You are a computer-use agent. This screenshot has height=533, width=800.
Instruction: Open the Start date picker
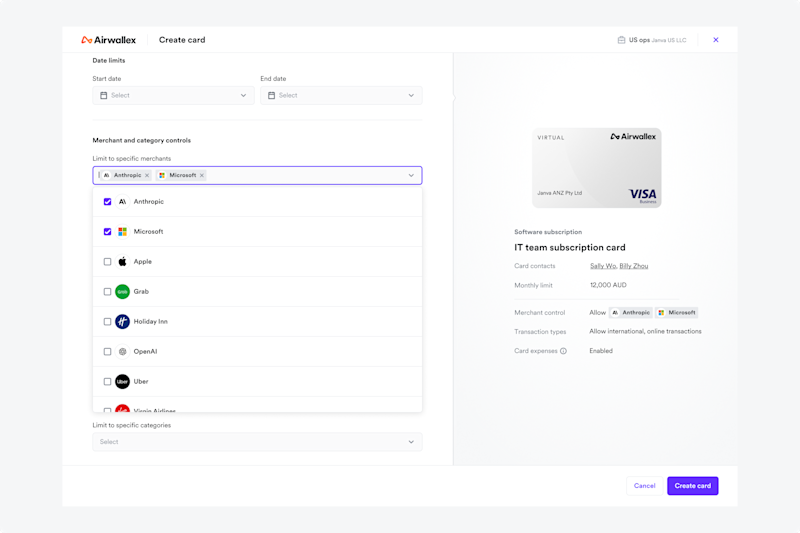(173, 95)
